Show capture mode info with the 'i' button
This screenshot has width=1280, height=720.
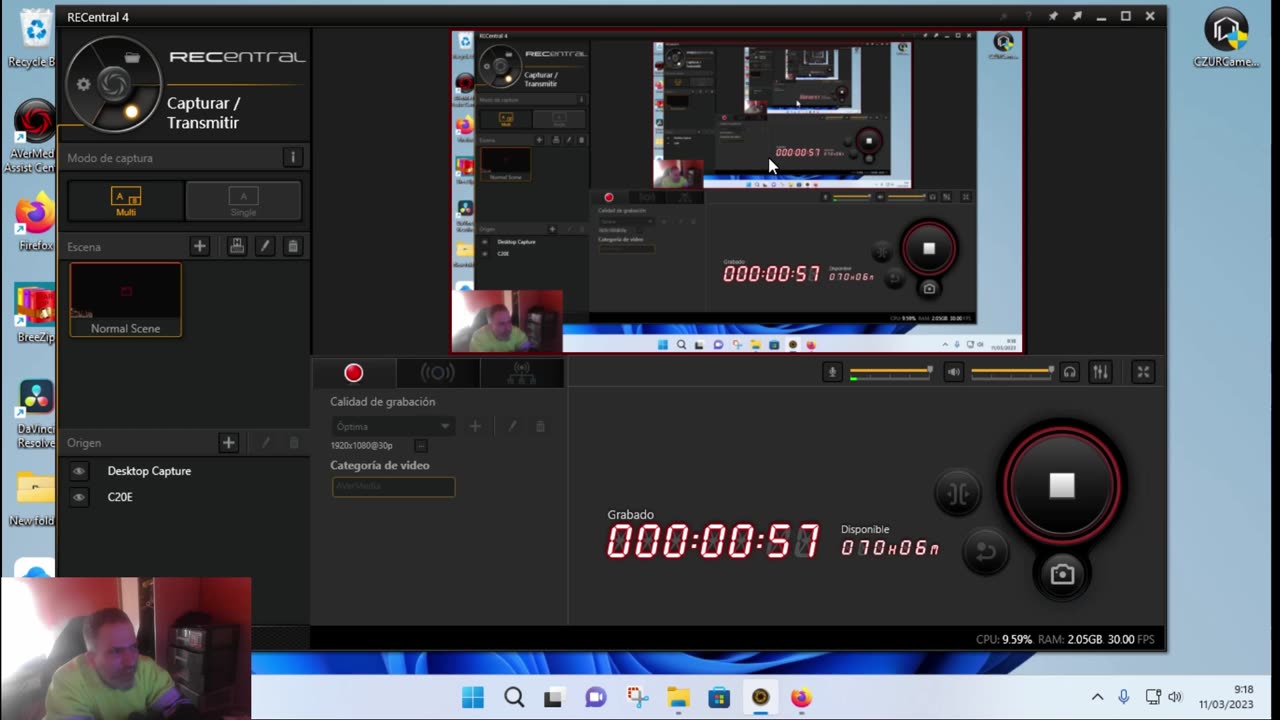pyautogui.click(x=292, y=157)
